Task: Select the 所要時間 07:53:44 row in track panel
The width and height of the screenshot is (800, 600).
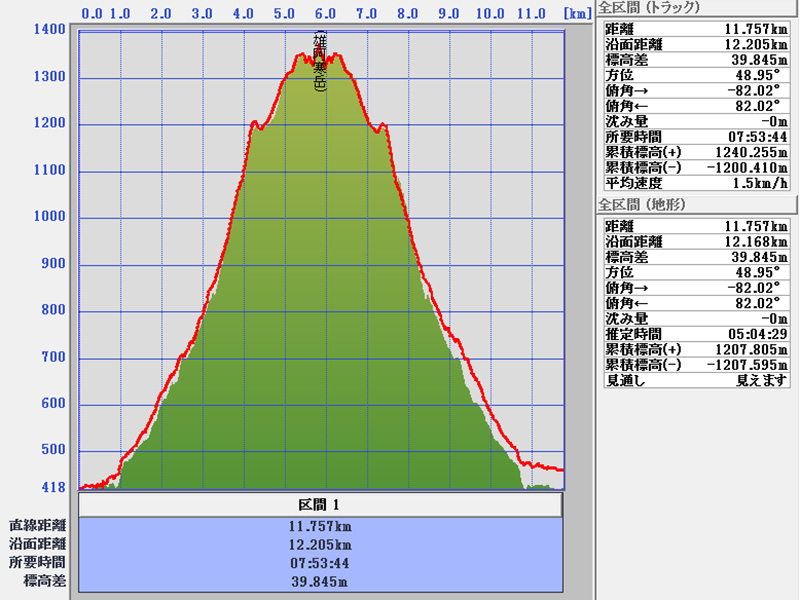Action: tap(696, 136)
